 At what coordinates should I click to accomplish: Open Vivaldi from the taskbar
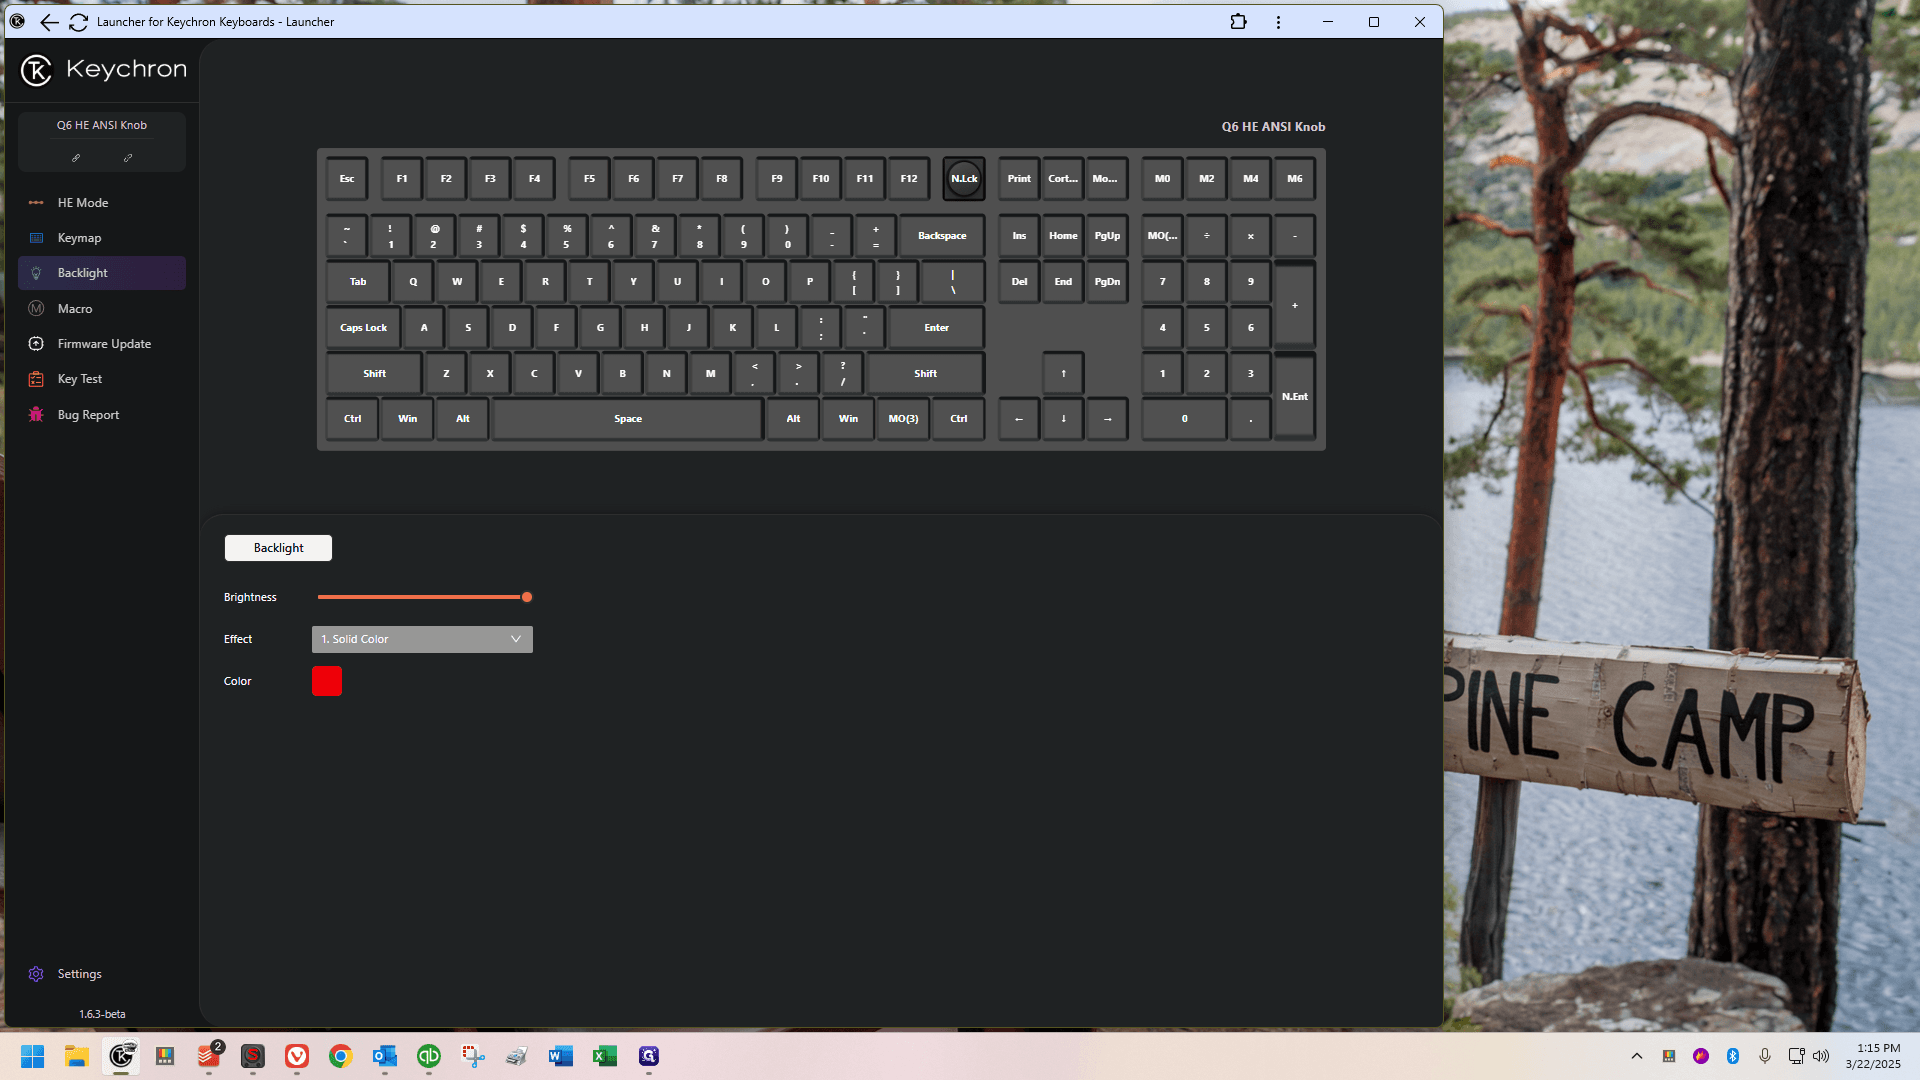click(297, 1056)
